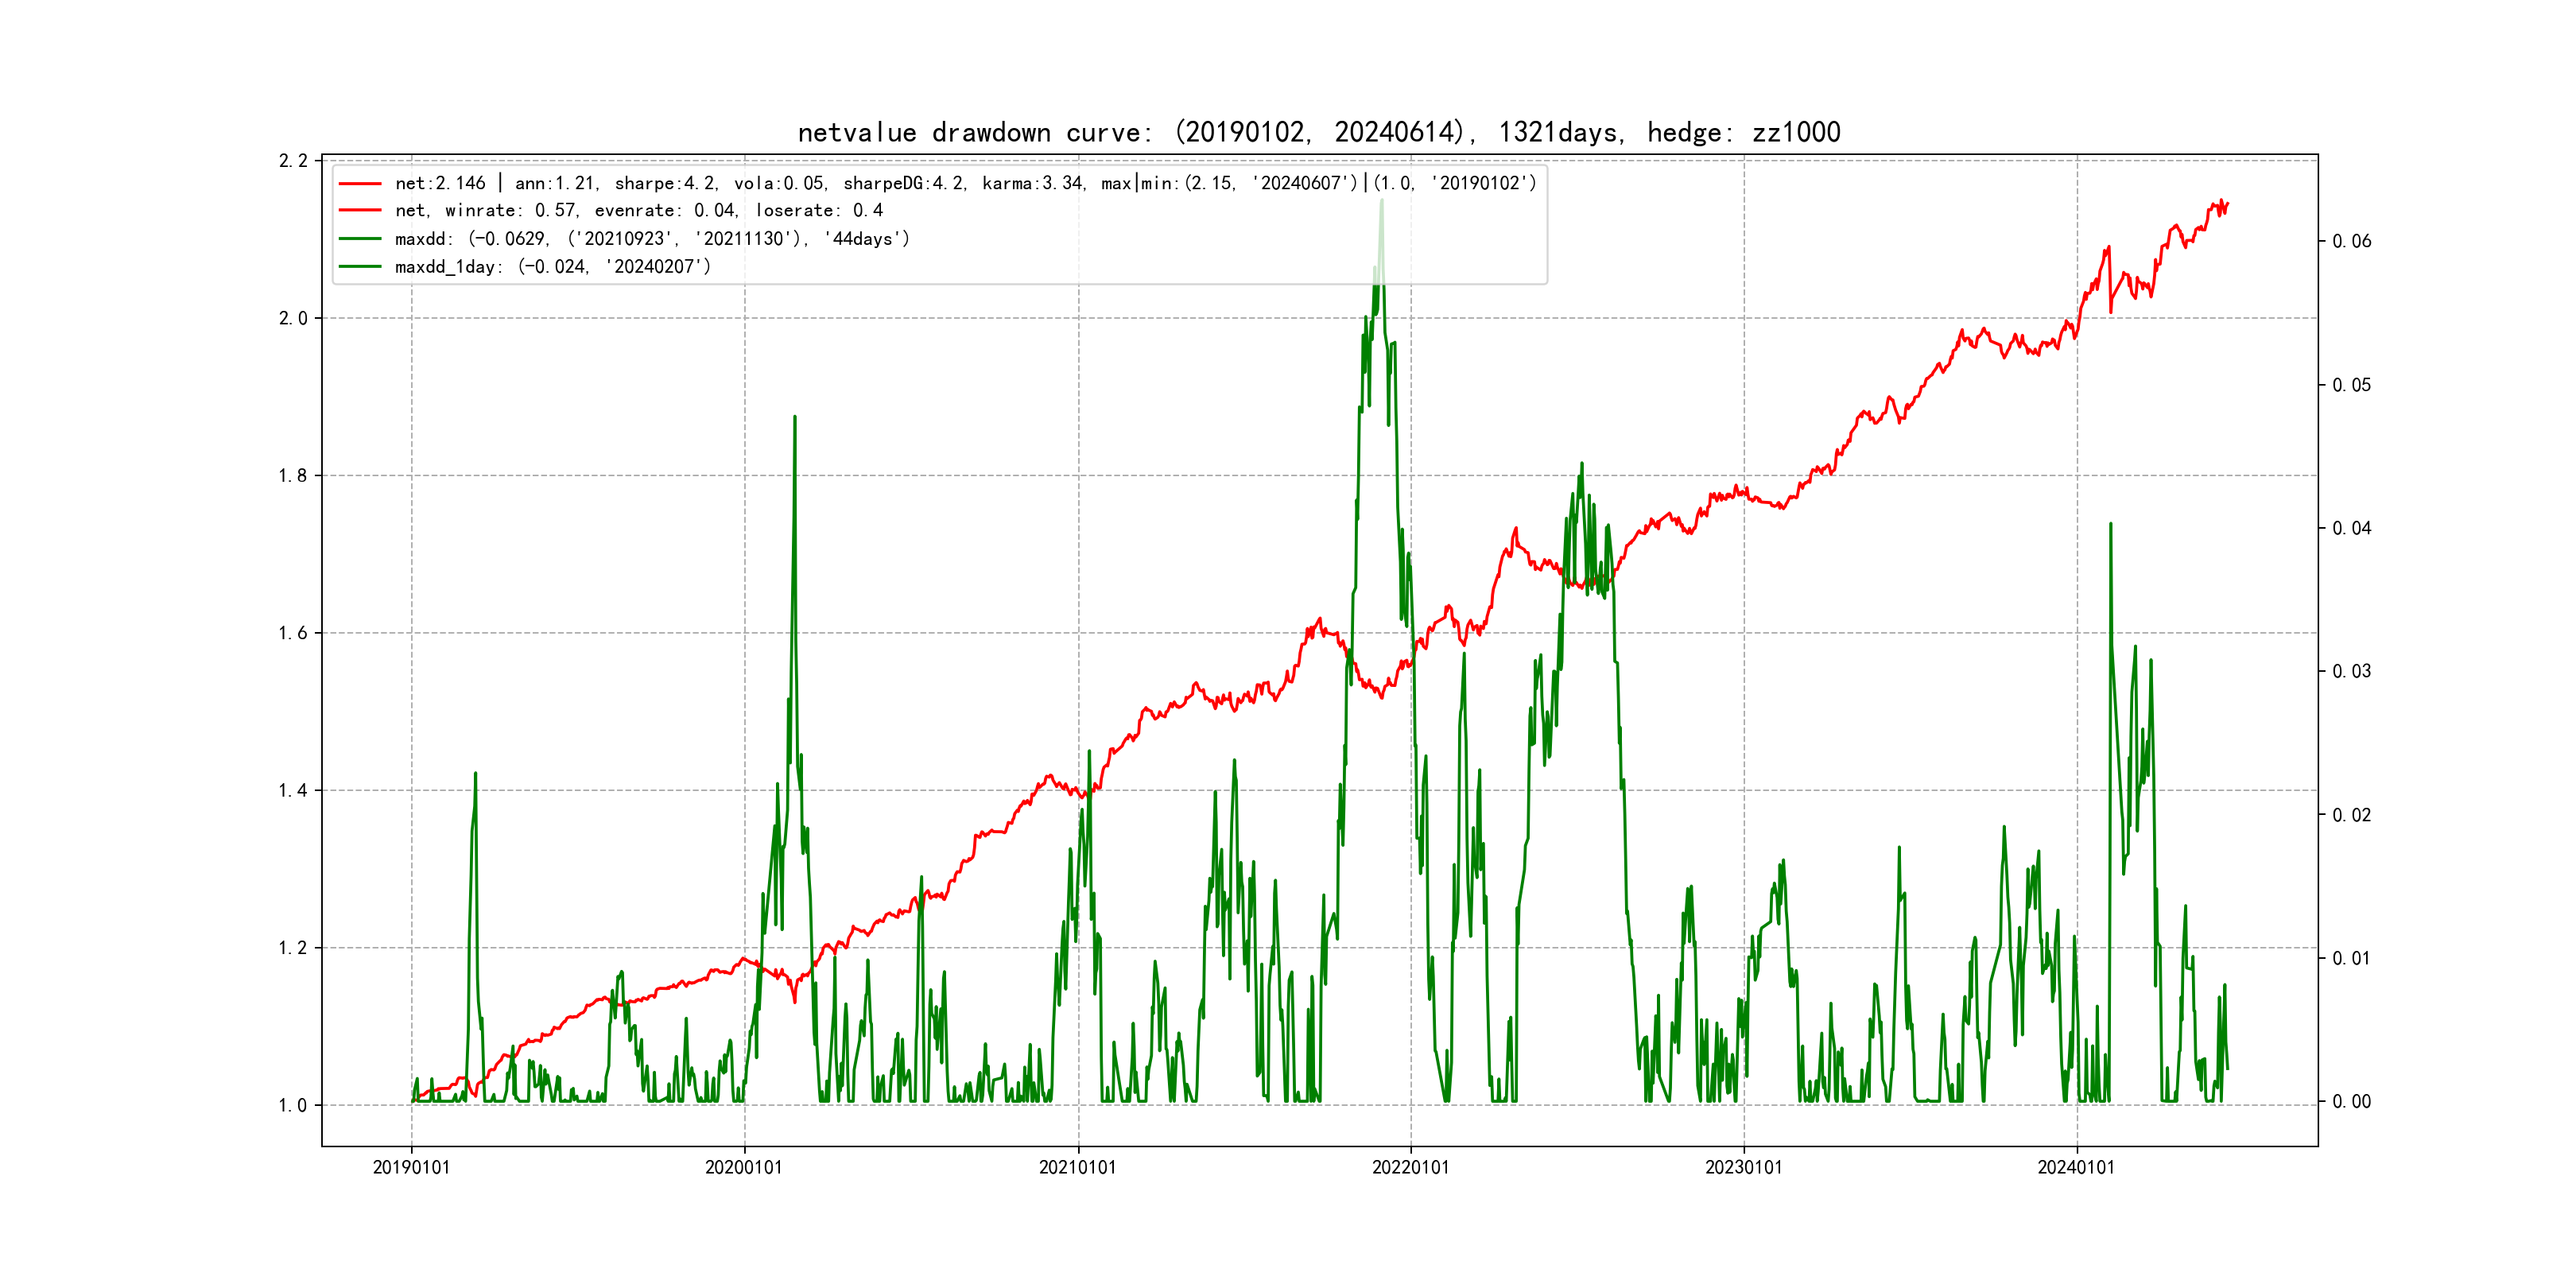This screenshot has width=2576, height=1288.
Task: Click the green swatch beside the maxdd_1day legend entry
Action: click(x=360, y=267)
